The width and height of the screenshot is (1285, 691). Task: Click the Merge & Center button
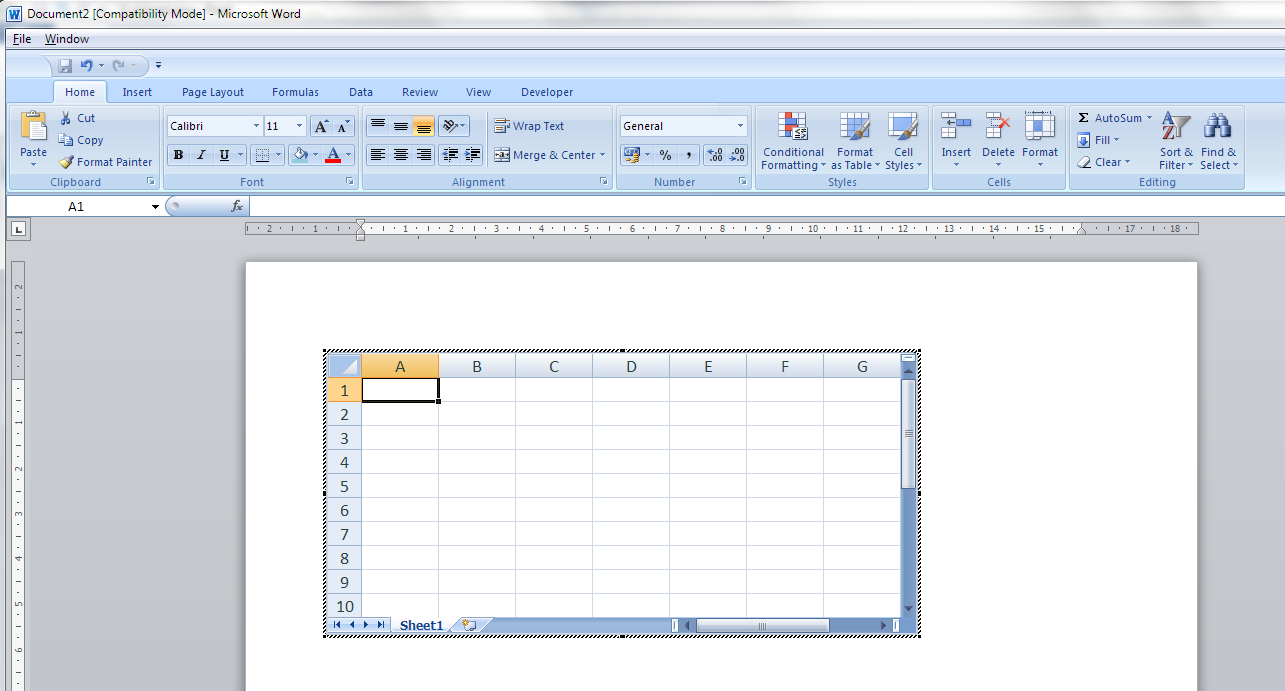[x=548, y=155]
